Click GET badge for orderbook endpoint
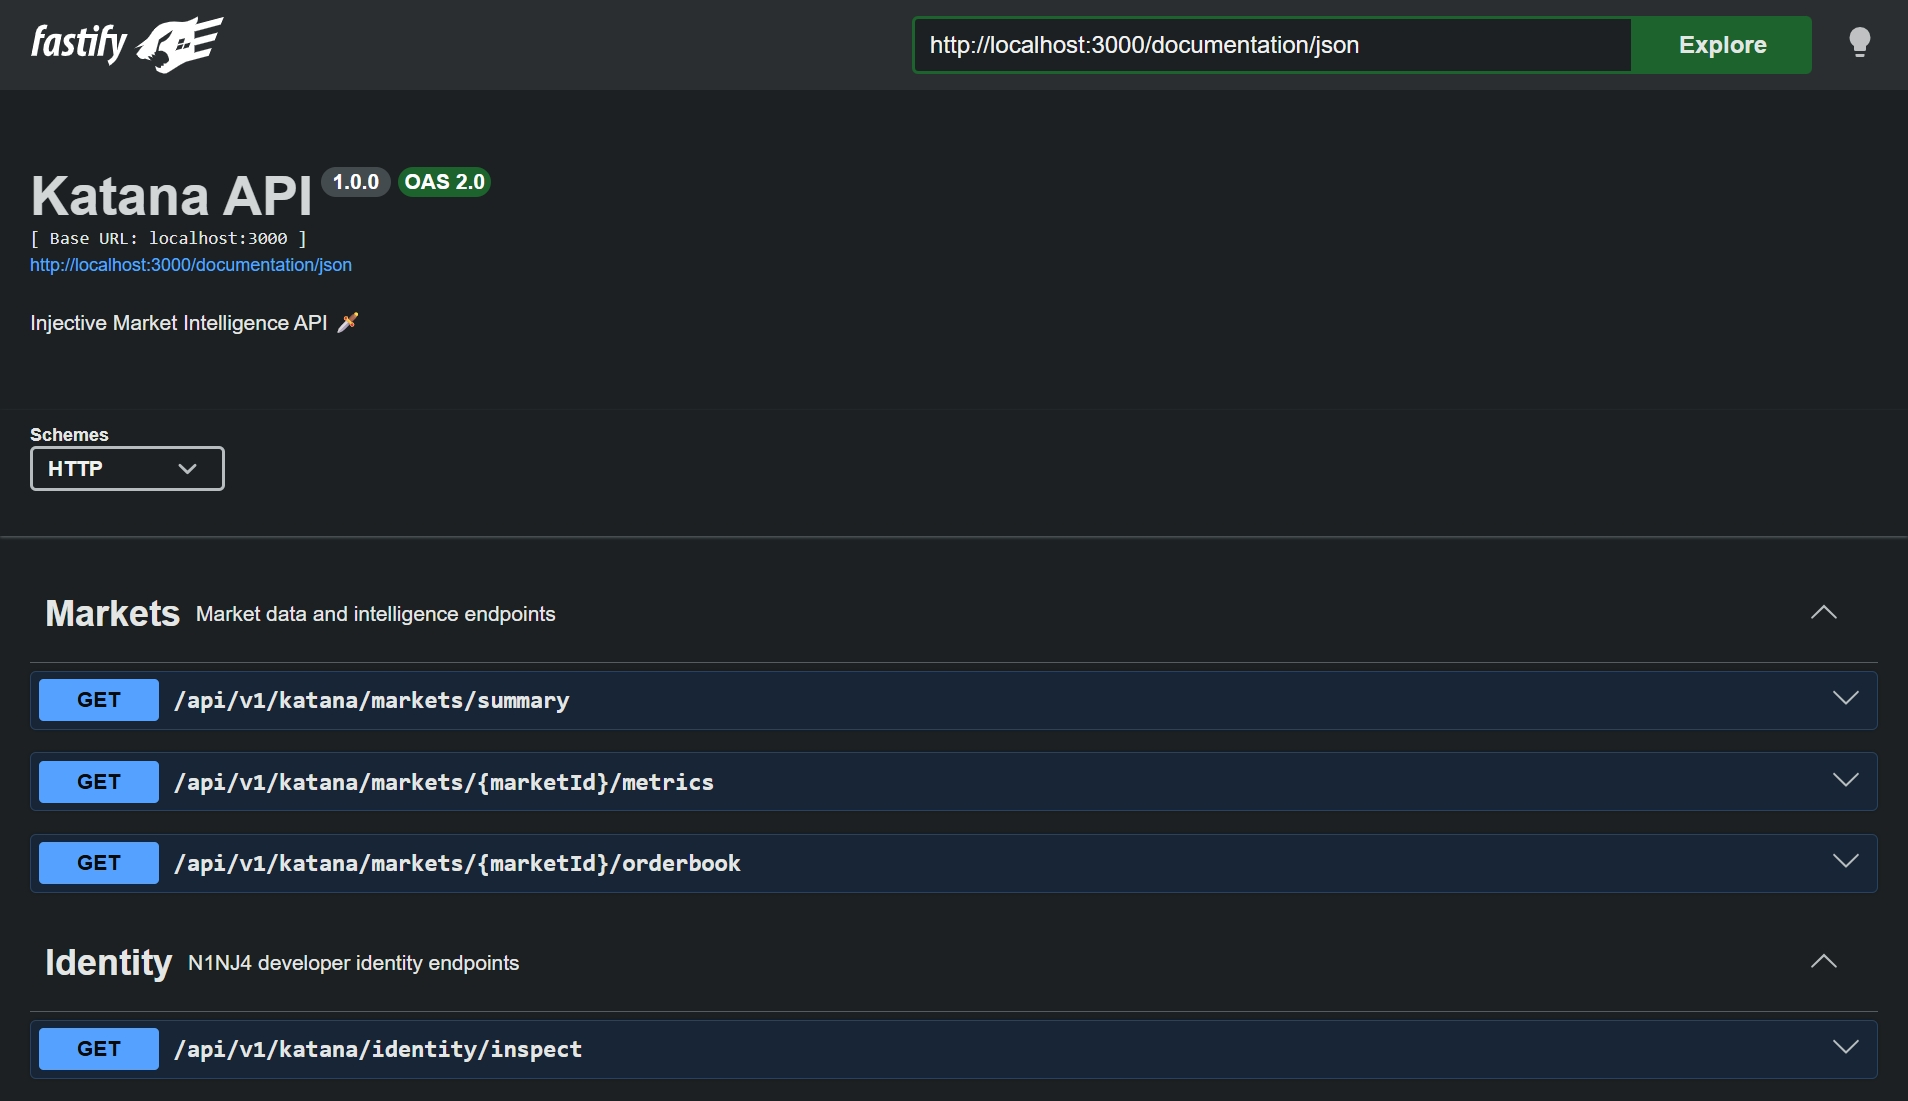Screen dimensions: 1908x1101 click(99, 863)
